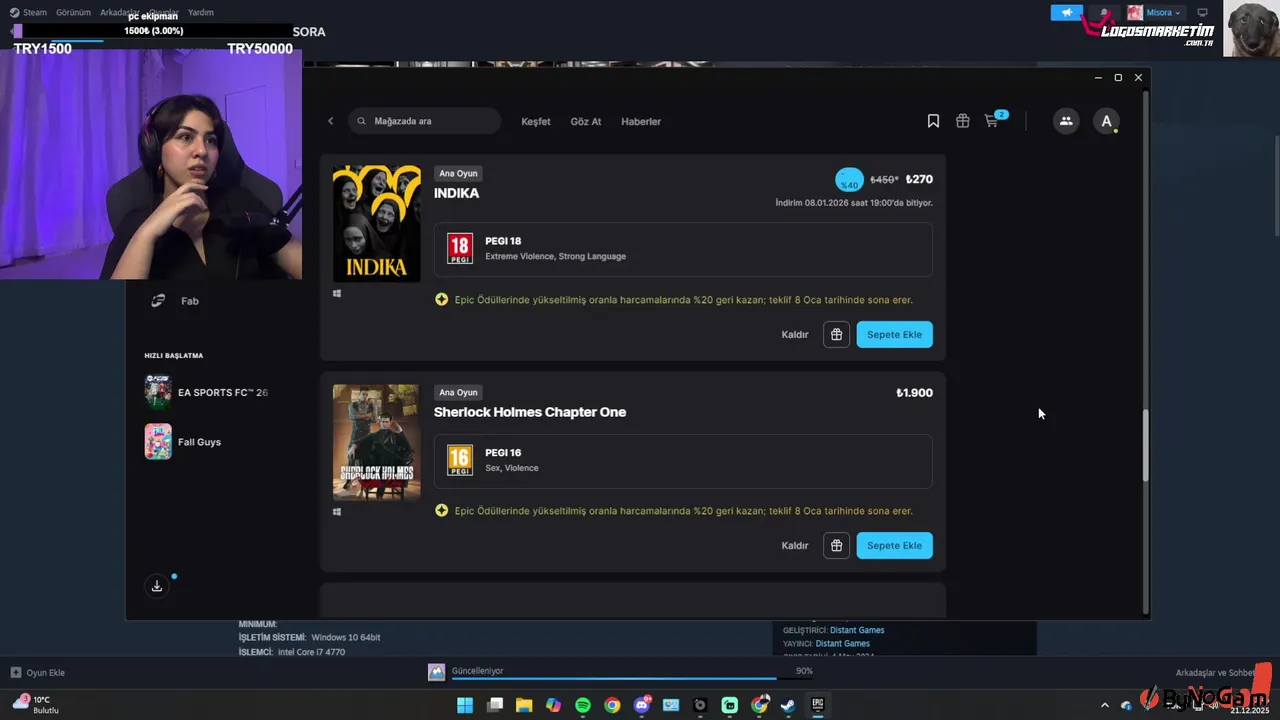Open Steam's notifications bell
Viewport: 1280px width, 720px height.
coord(1104,12)
